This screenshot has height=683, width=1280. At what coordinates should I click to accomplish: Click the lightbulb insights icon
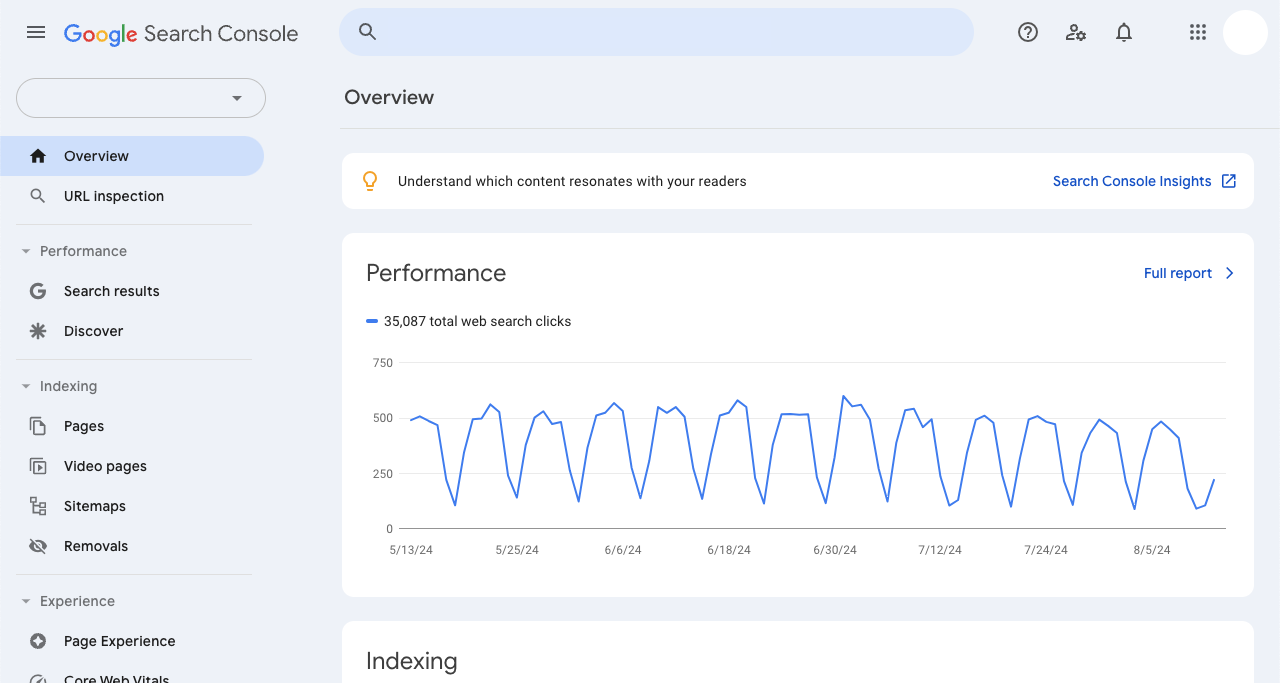click(370, 181)
